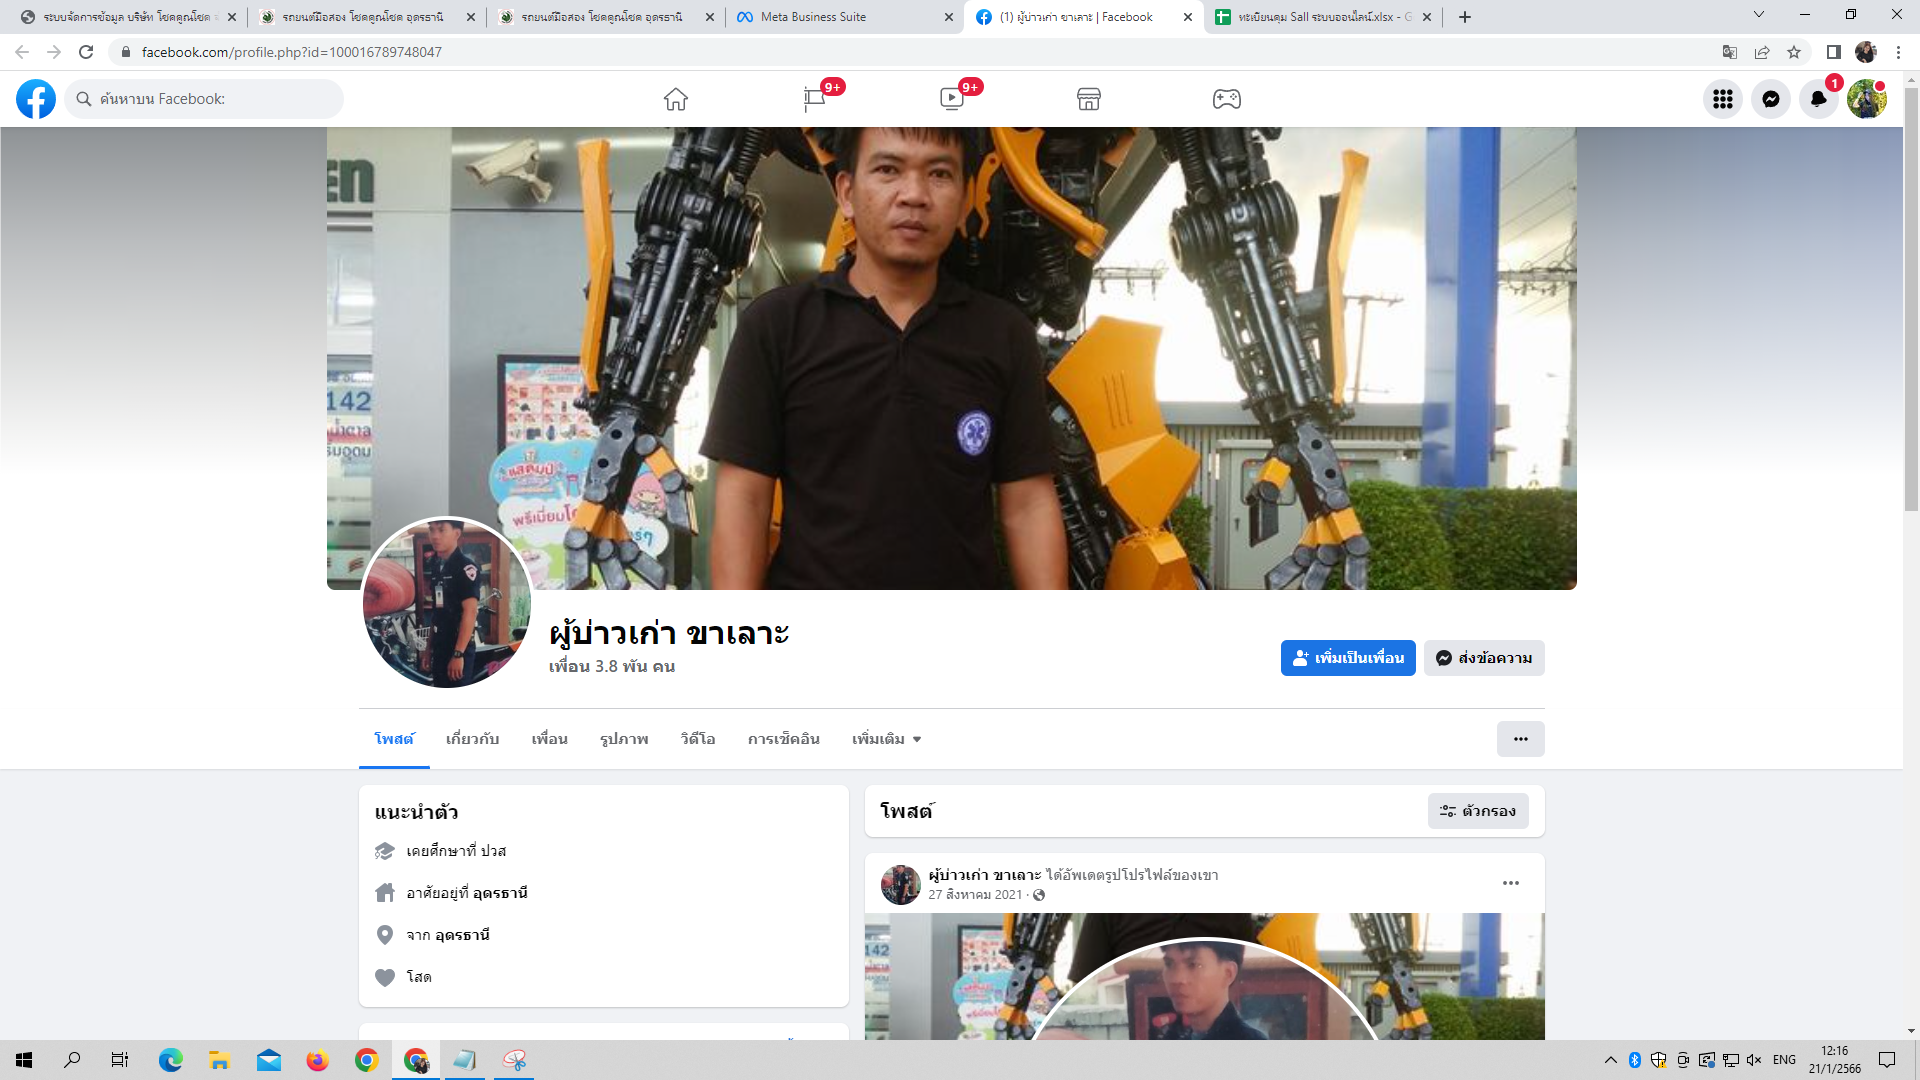Open the notifications bell icon
This screenshot has width=1920, height=1080.
coord(1818,99)
